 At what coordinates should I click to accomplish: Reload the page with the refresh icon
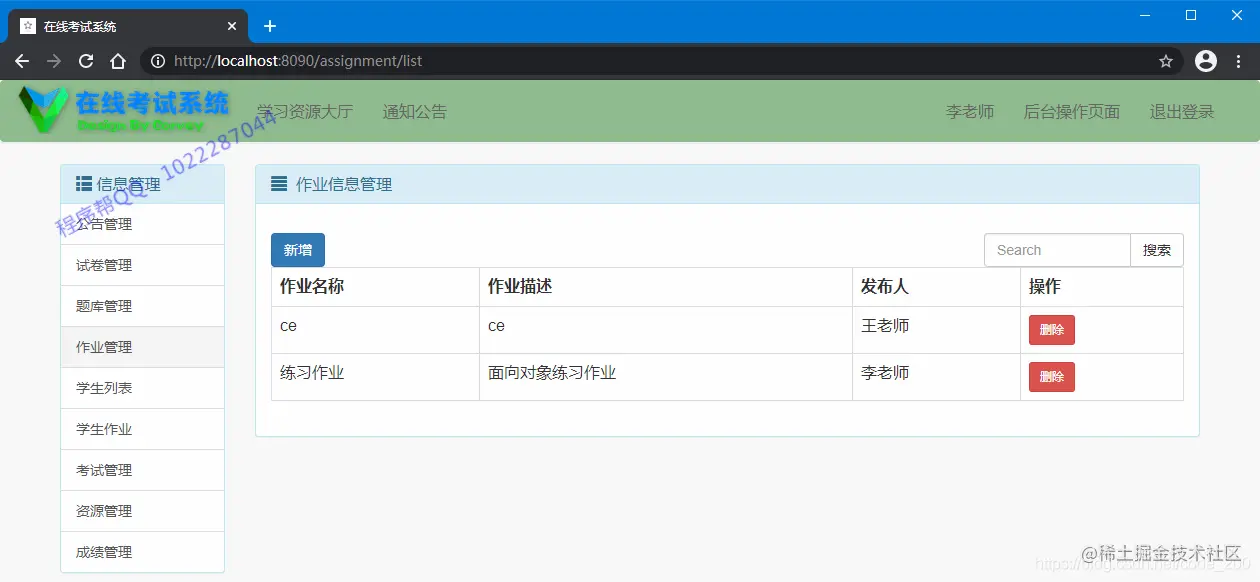click(85, 60)
